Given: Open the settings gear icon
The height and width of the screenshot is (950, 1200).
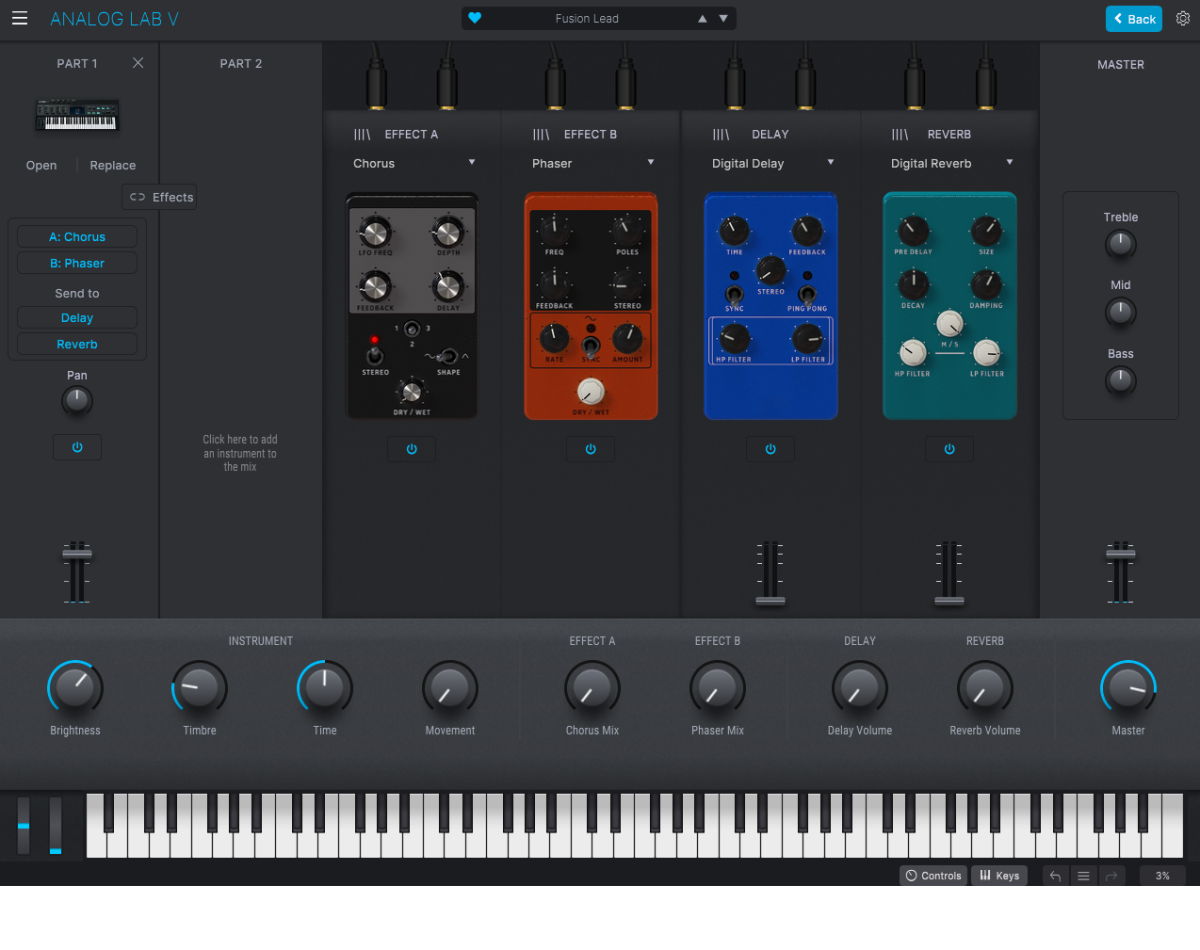Looking at the screenshot, I should click(x=1183, y=18).
